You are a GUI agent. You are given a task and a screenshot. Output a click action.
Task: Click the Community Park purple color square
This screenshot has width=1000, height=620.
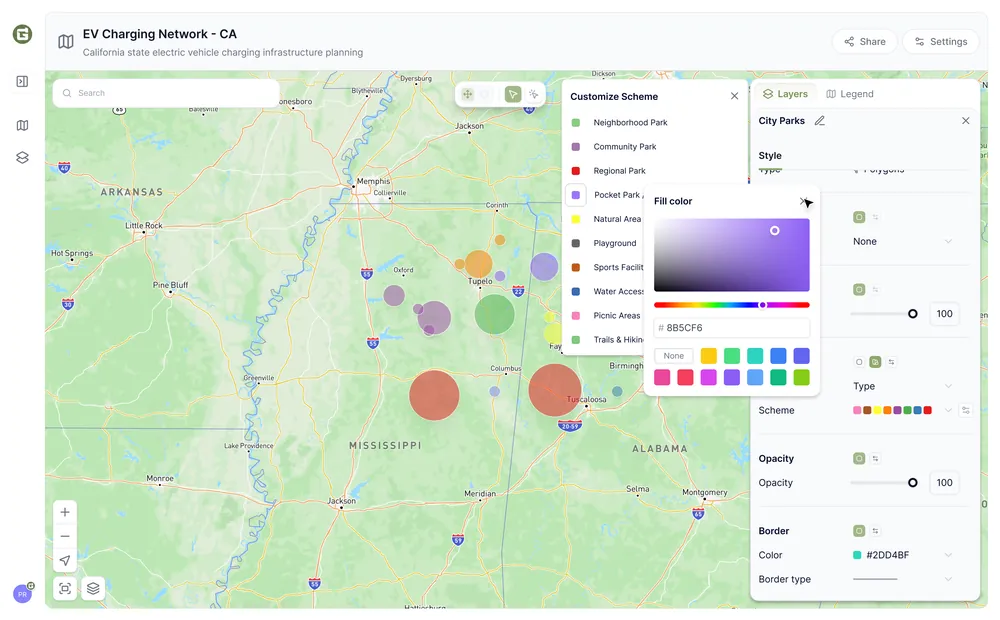click(x=576, y=147)
